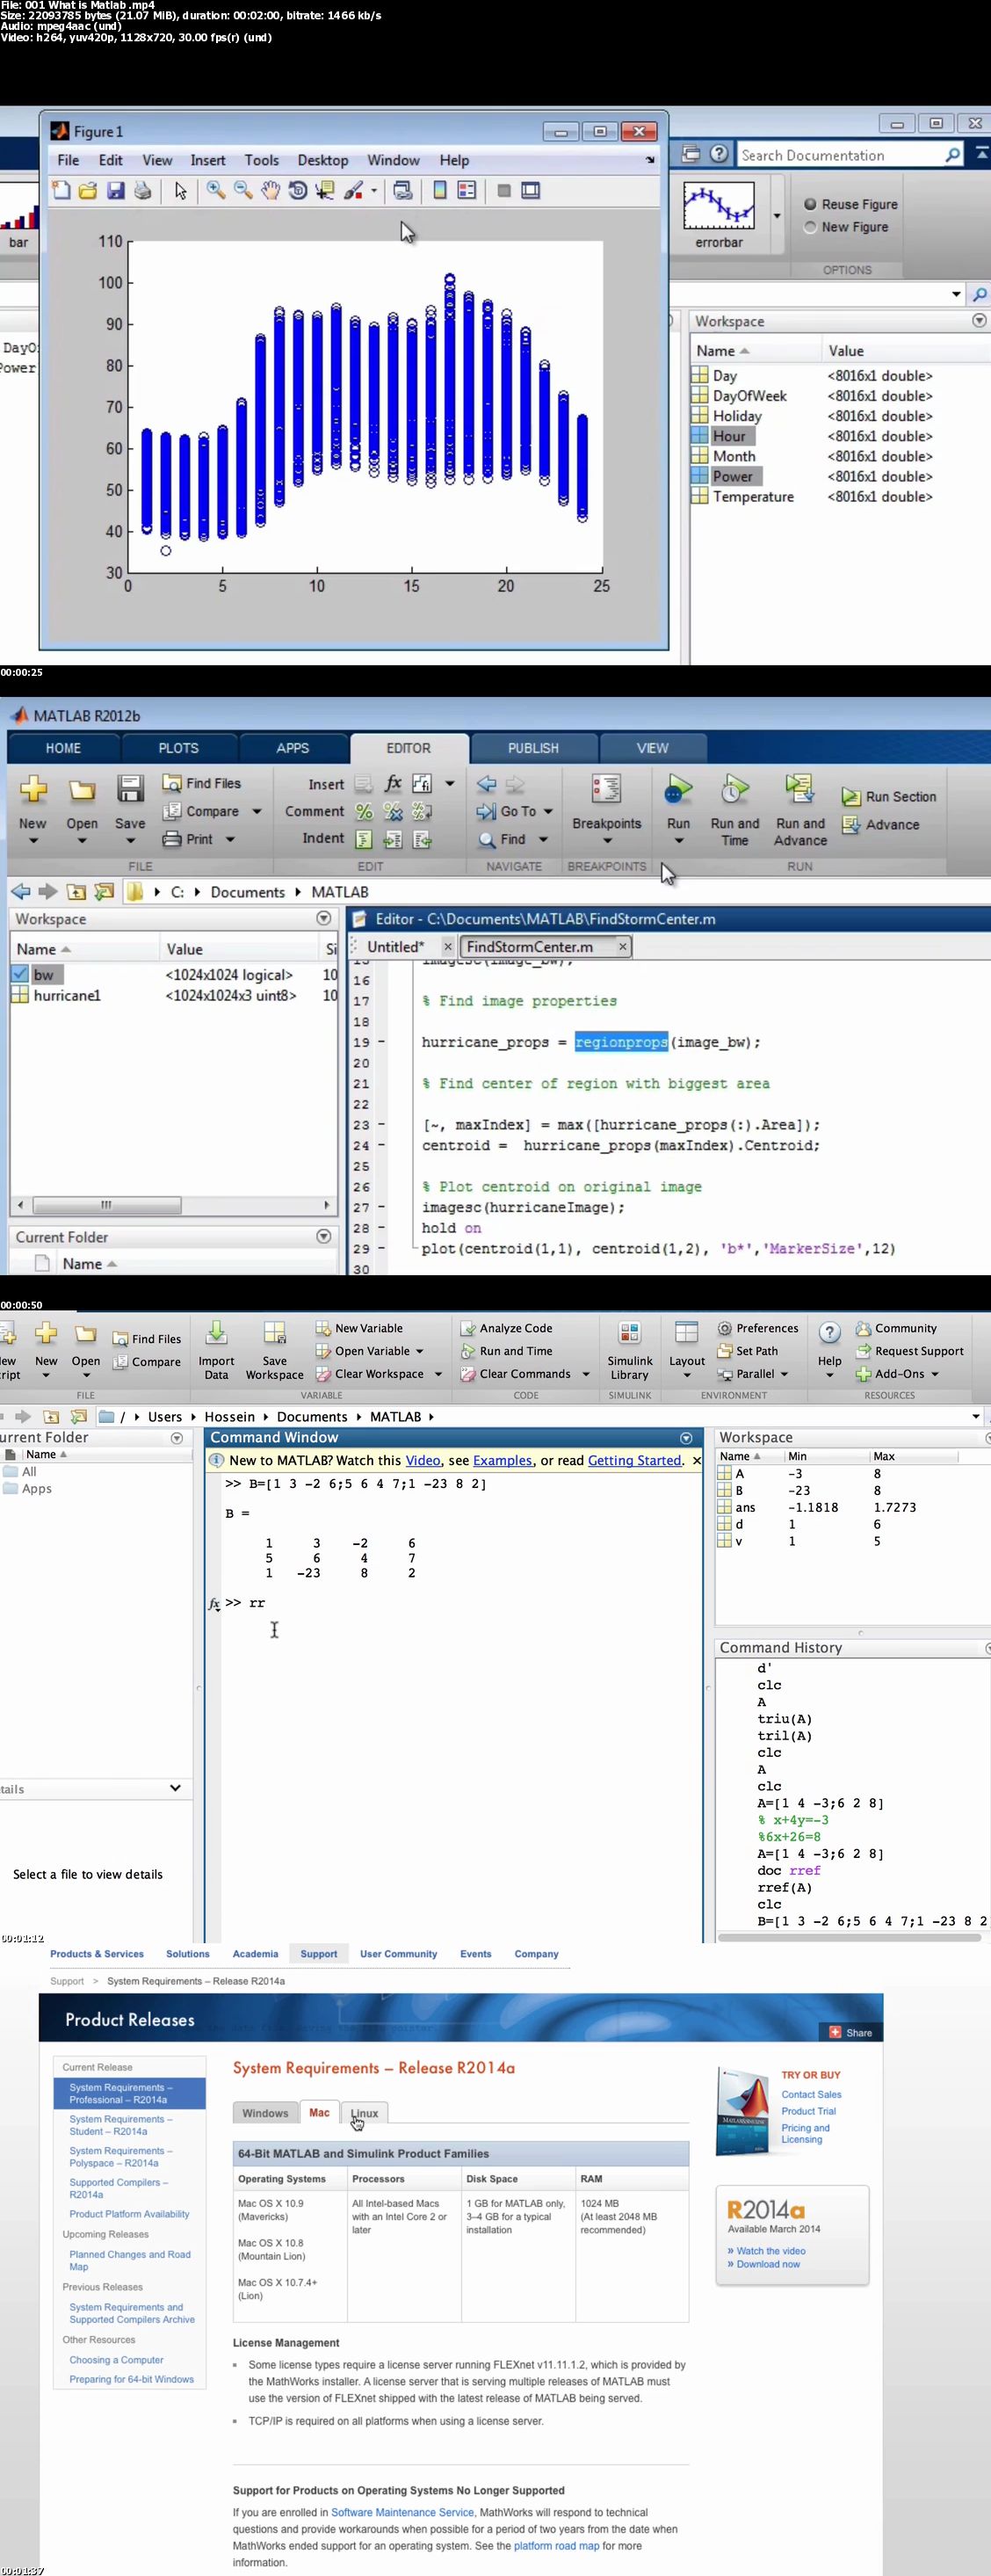This screenshot has width=991, height=2576.
Task: Click the green Run icon in Editor ribbon
Action: pos(679,789)
